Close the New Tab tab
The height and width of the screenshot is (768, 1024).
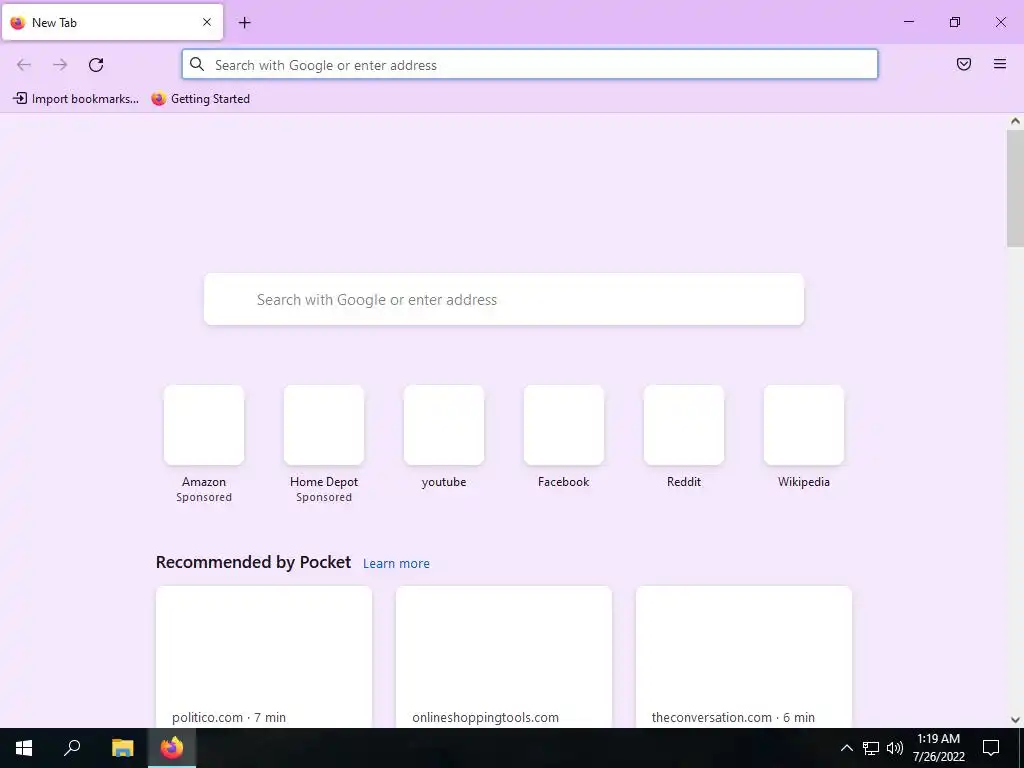coord(207,22)
